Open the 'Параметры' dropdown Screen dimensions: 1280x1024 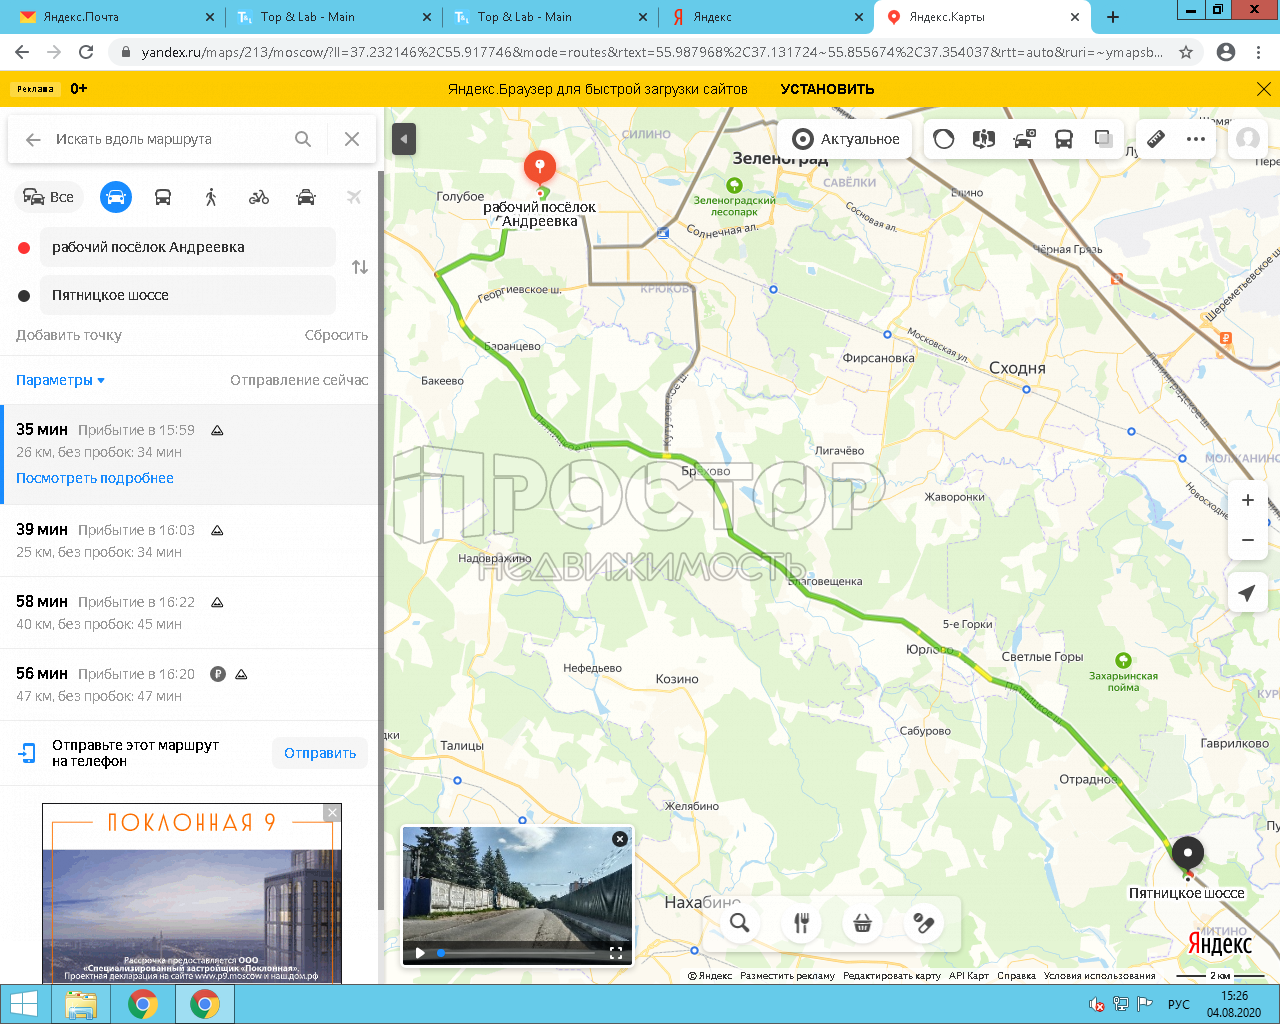(x=60, y=380)
